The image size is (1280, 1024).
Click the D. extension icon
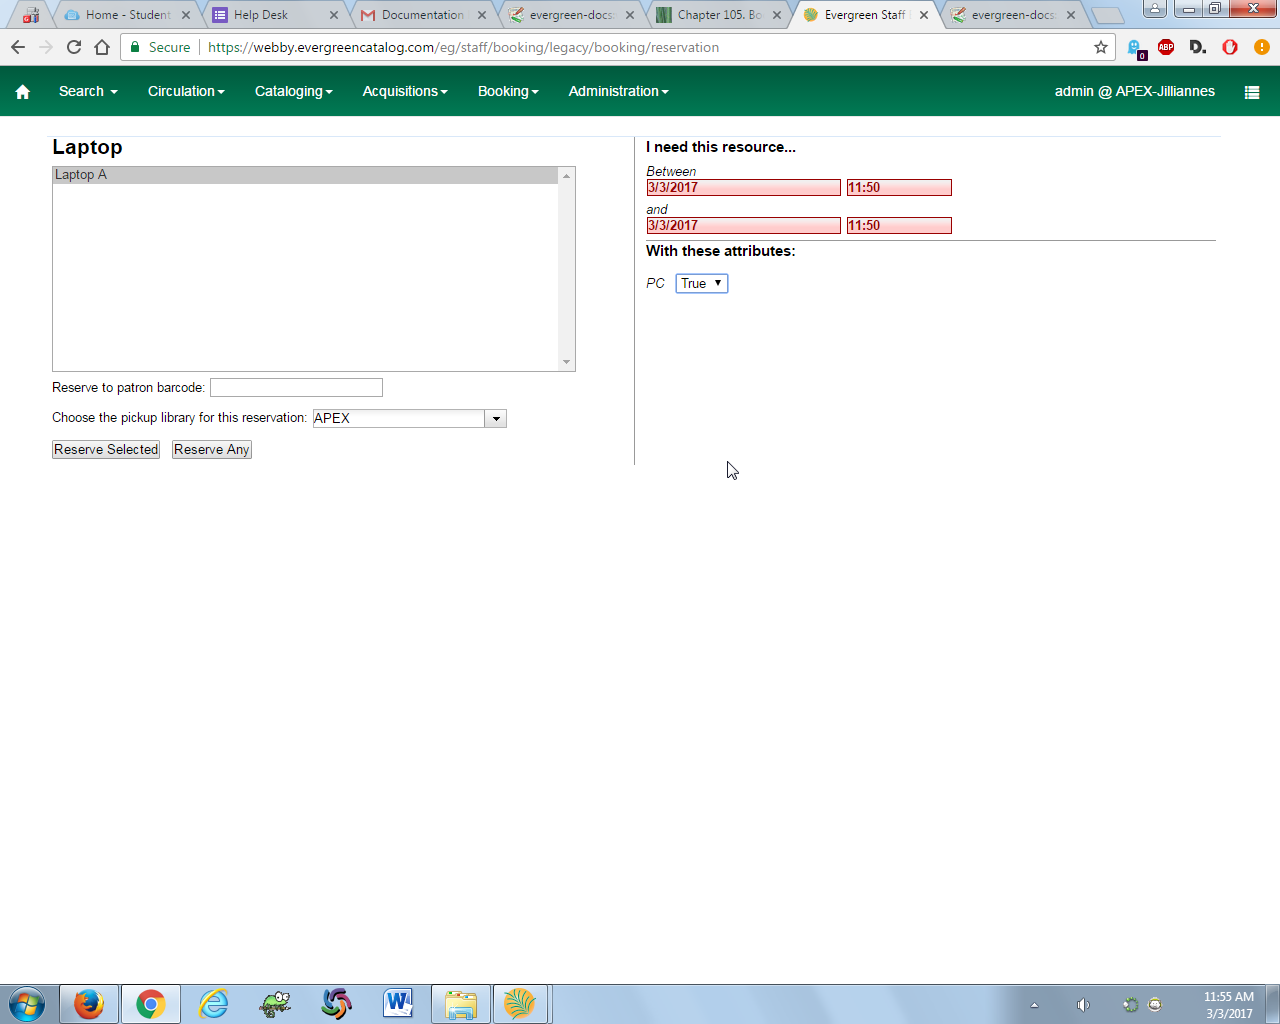pos(1198,47)
